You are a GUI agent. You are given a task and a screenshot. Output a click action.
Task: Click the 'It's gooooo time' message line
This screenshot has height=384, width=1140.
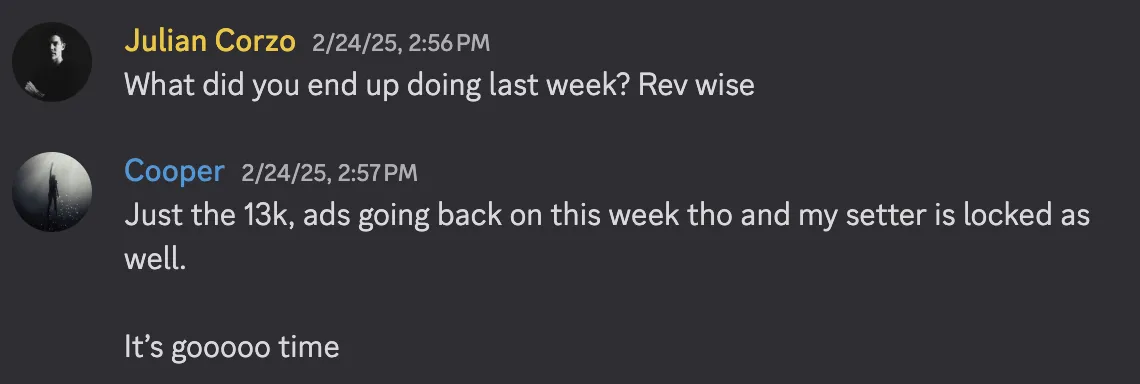[231, 348]
